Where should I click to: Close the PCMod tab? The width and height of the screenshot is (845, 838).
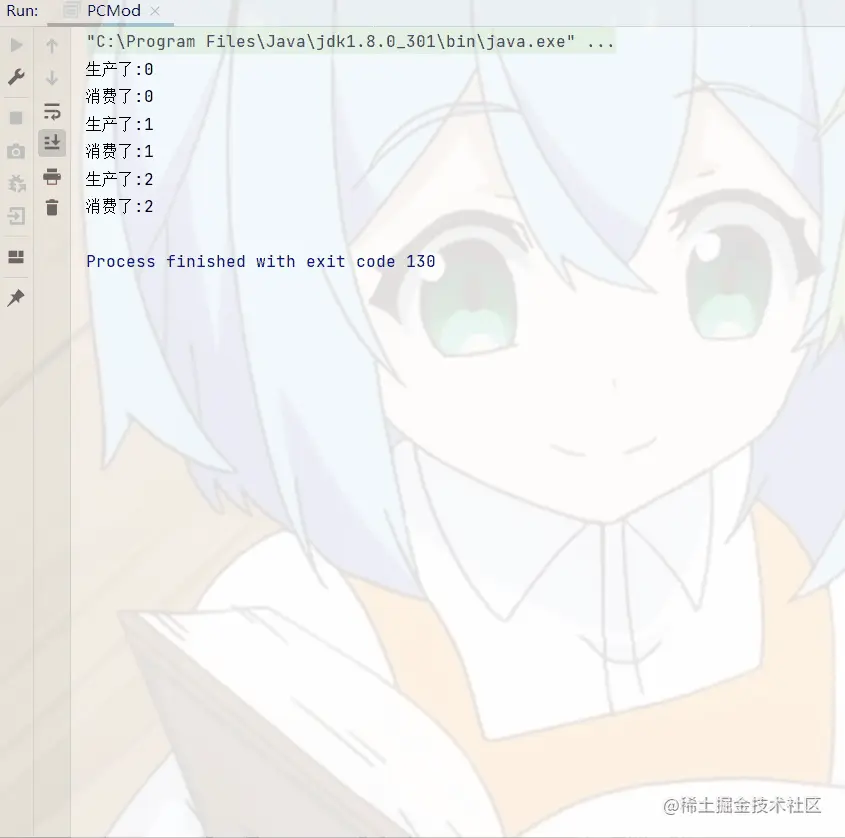click(x=155, y=11)
